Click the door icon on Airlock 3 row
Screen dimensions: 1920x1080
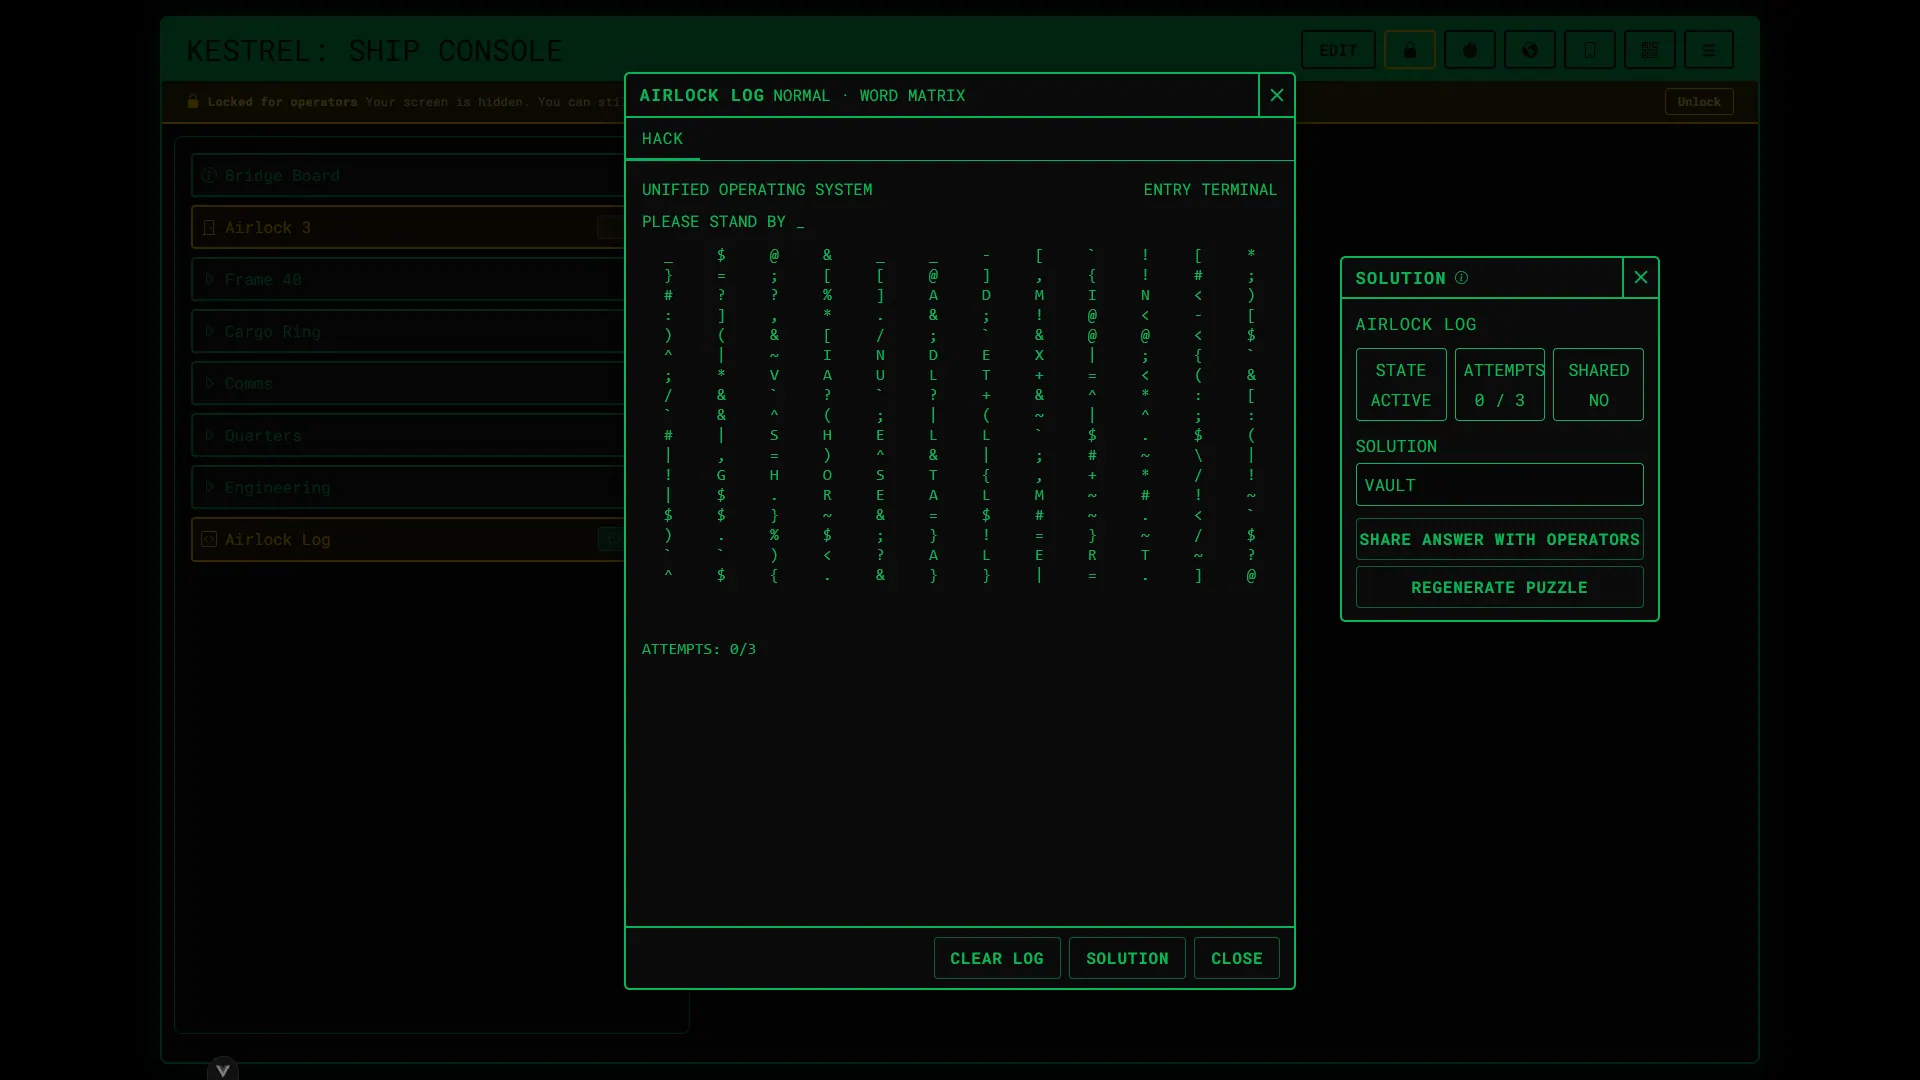pyautogui.click(x=209, y=227)
